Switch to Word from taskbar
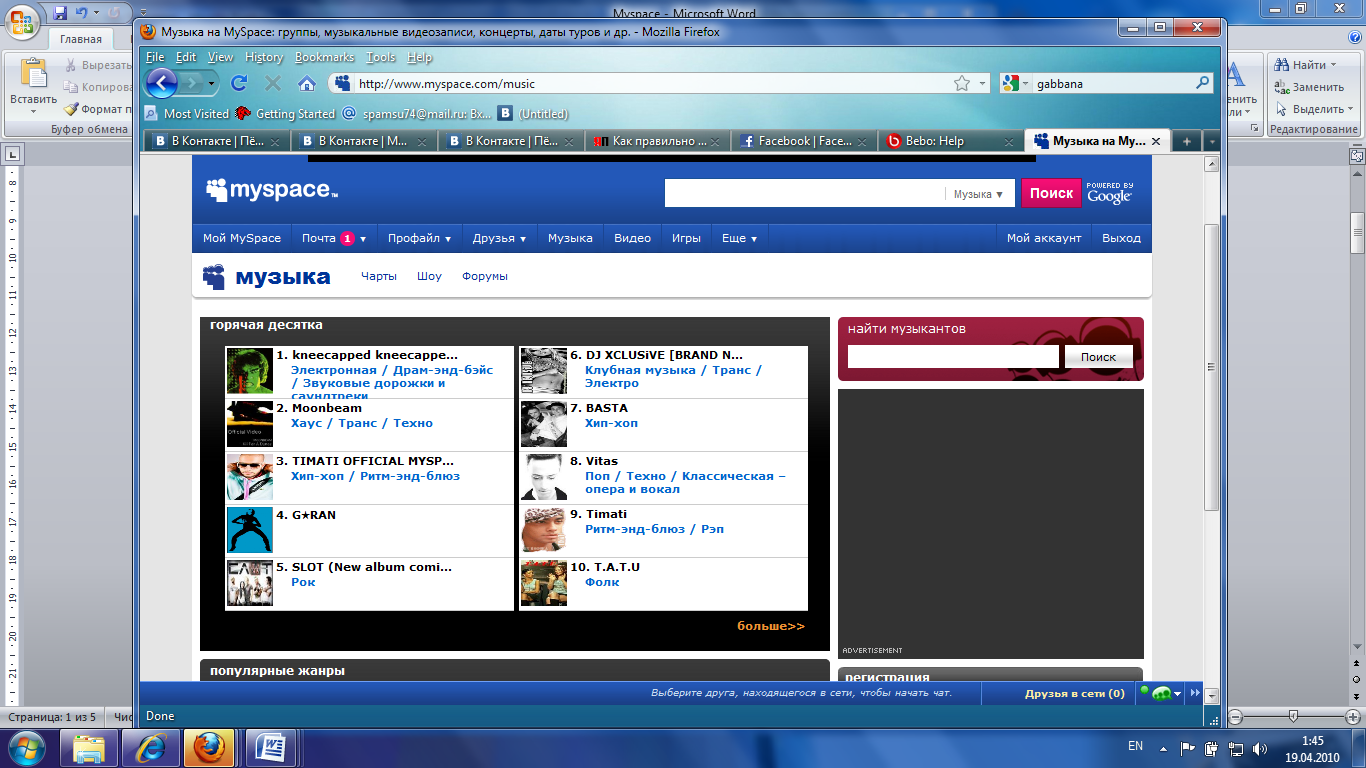The width and height of the screenshot is (1366, 768). tap(269, 747)
